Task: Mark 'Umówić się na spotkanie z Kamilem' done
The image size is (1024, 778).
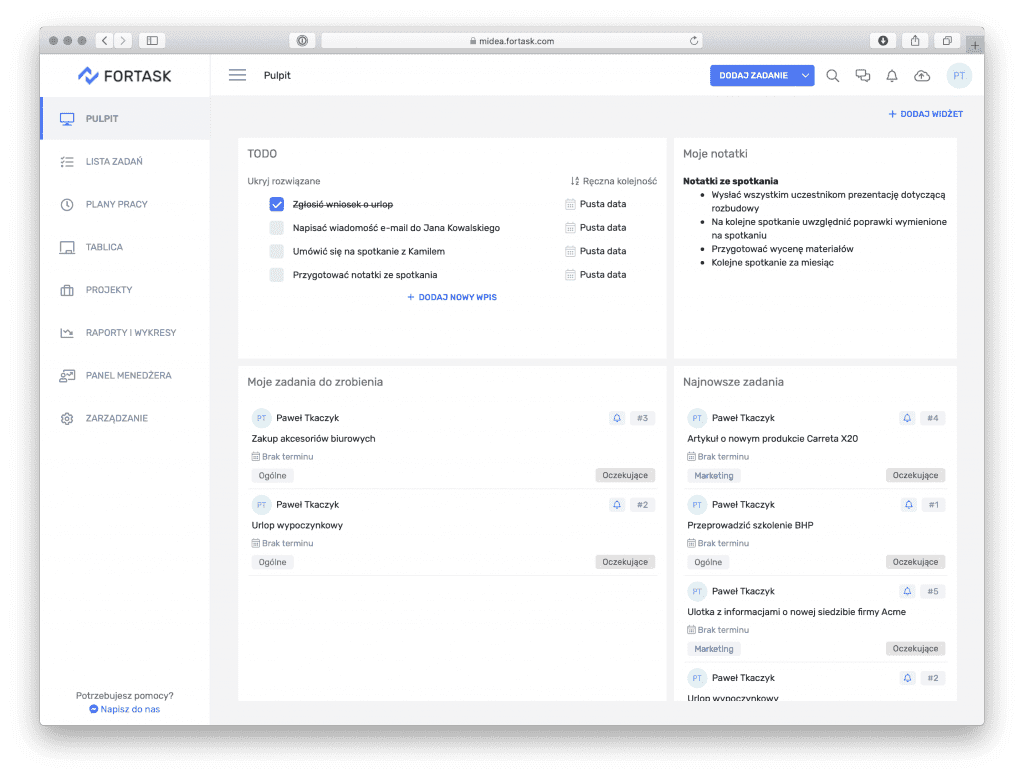Action: coord(276,251)
